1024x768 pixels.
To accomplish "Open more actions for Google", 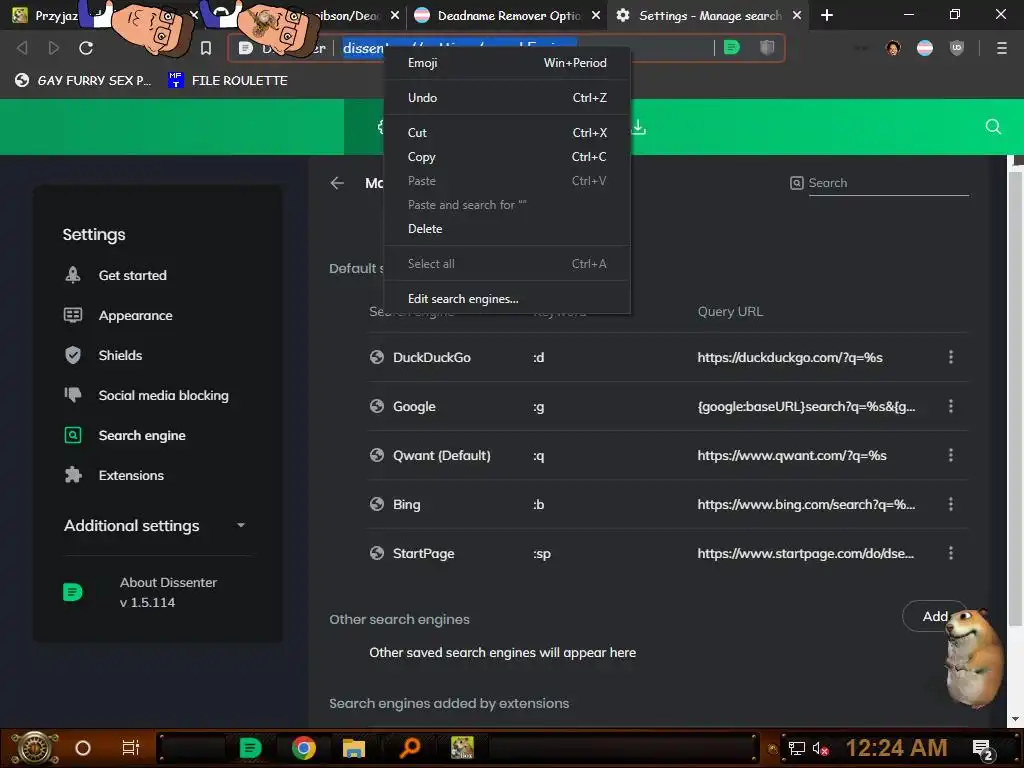I will tap(951, 406).
